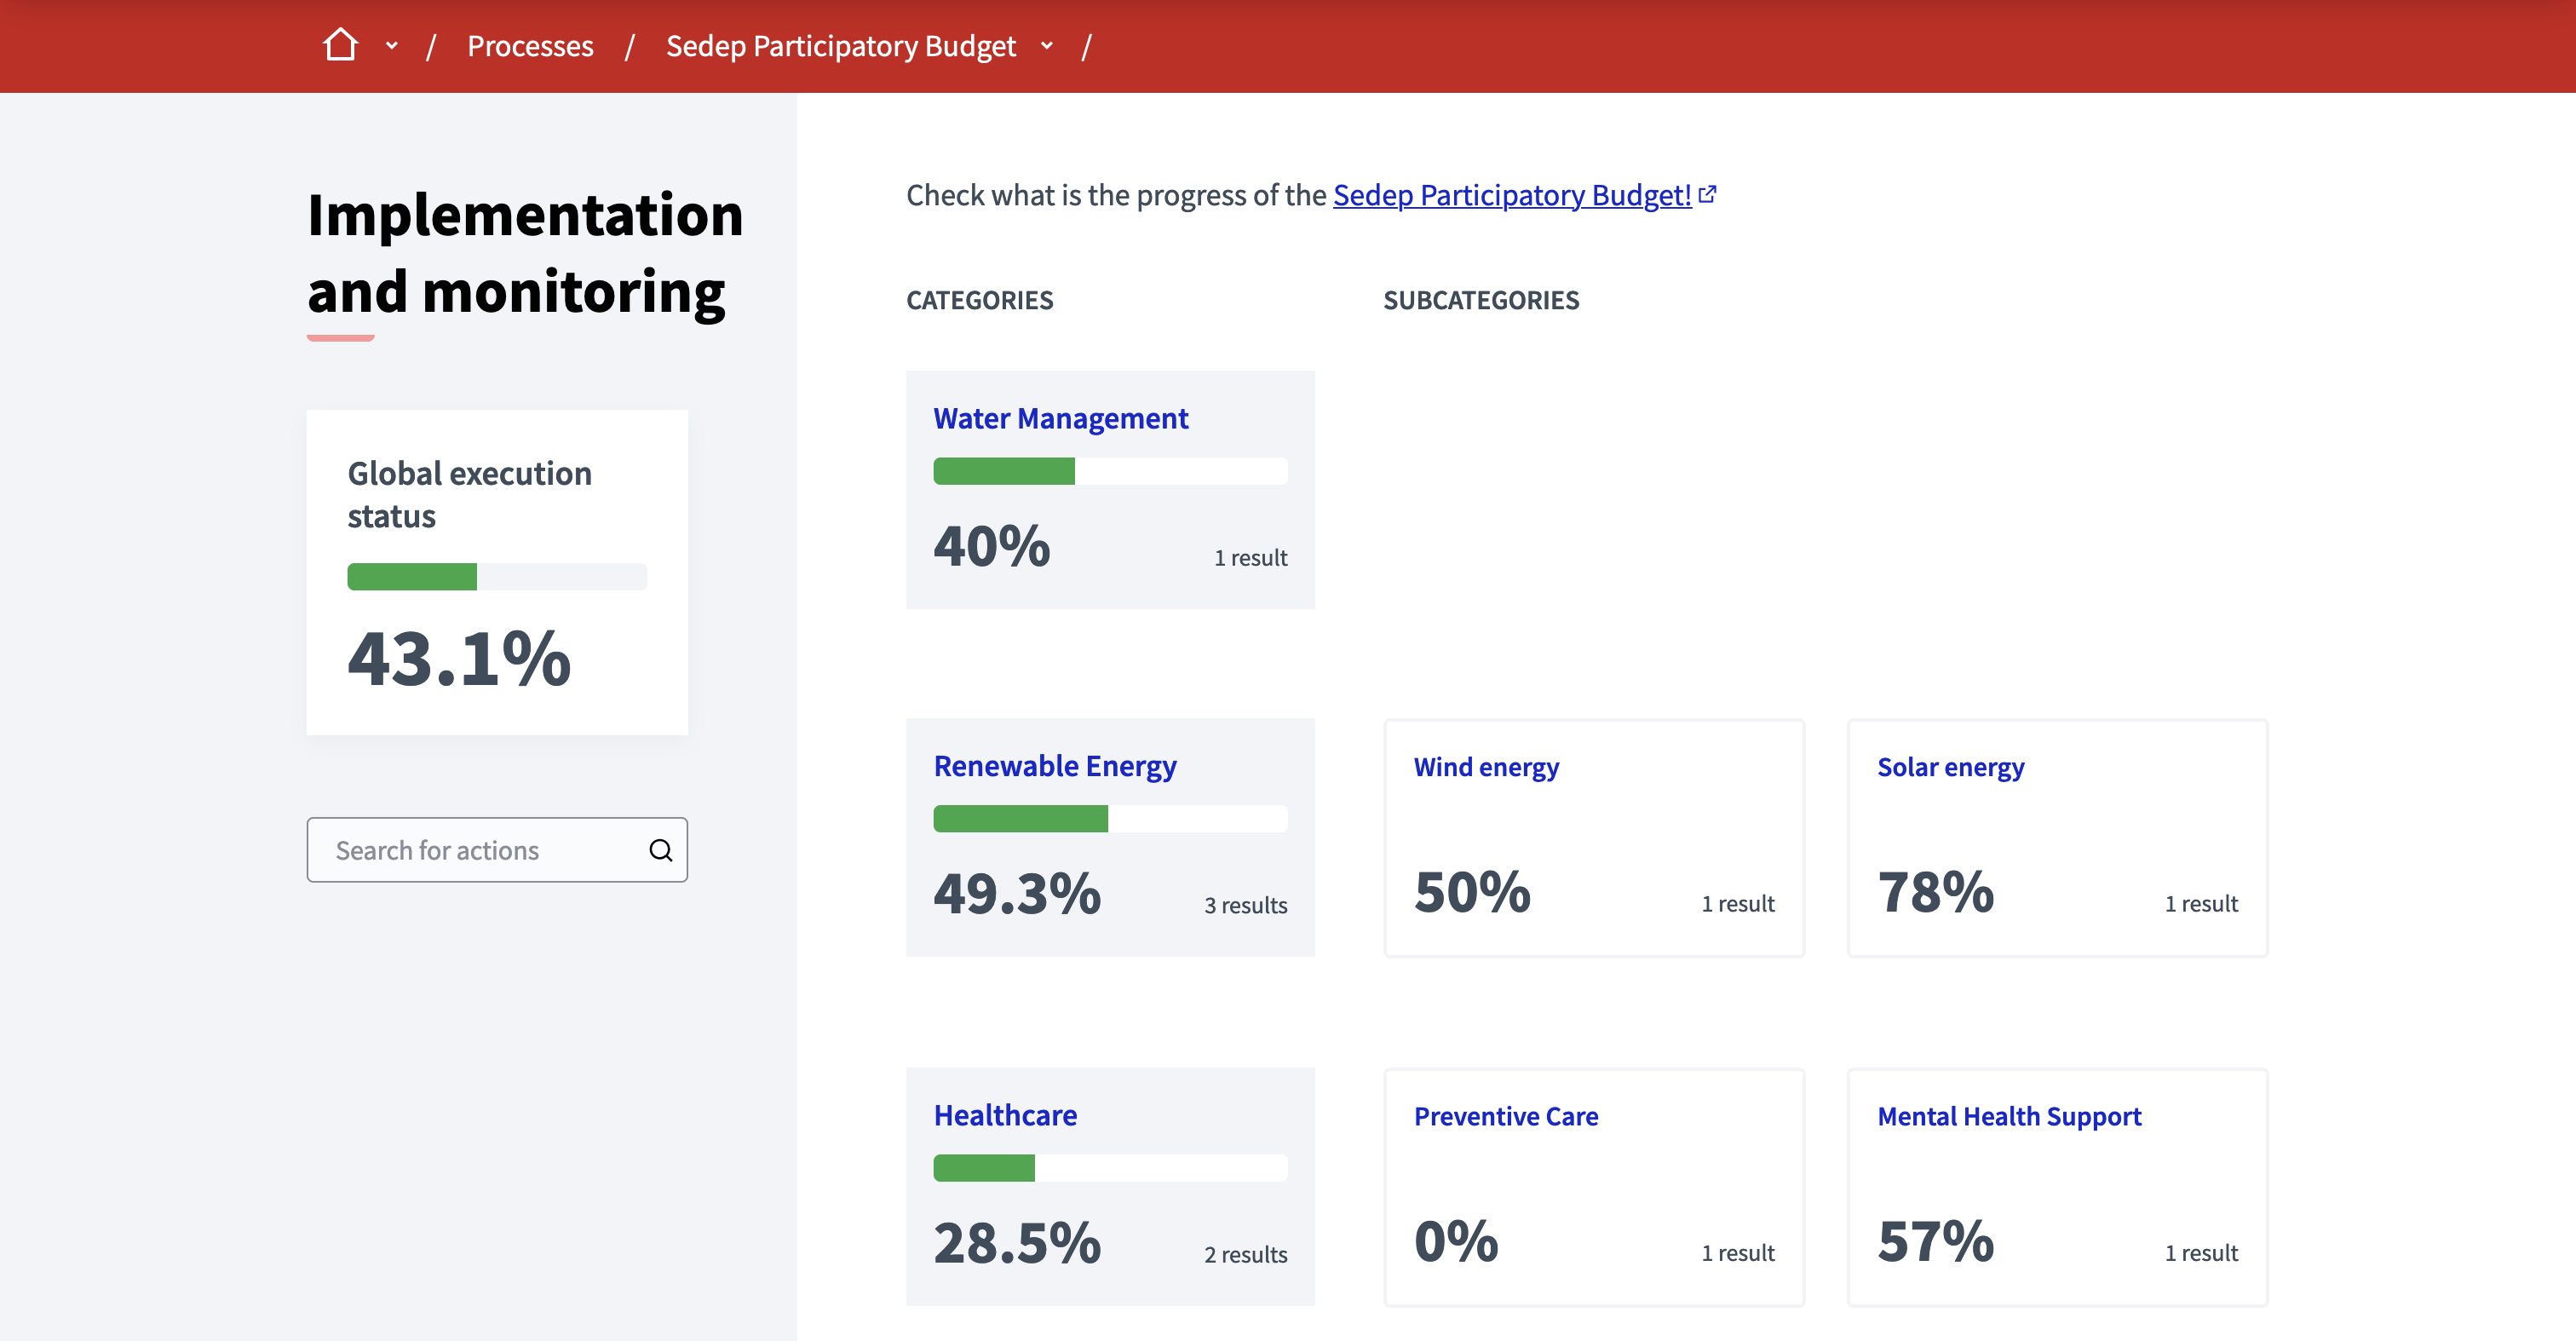The width and height of the screenshot is (2576, 1341).
Task: Click the home icon in breadcrumb
Action: 340,45
